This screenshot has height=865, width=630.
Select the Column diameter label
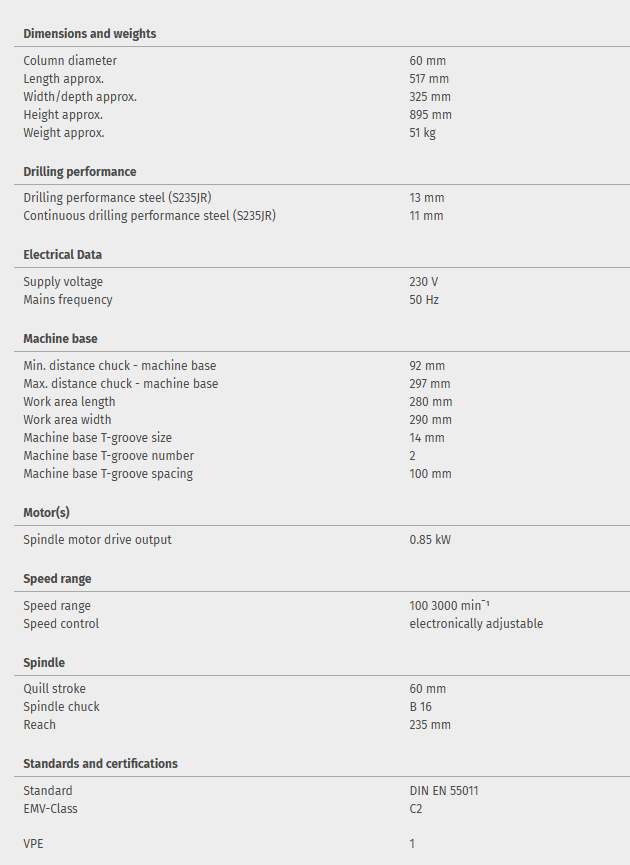(70, 61)
